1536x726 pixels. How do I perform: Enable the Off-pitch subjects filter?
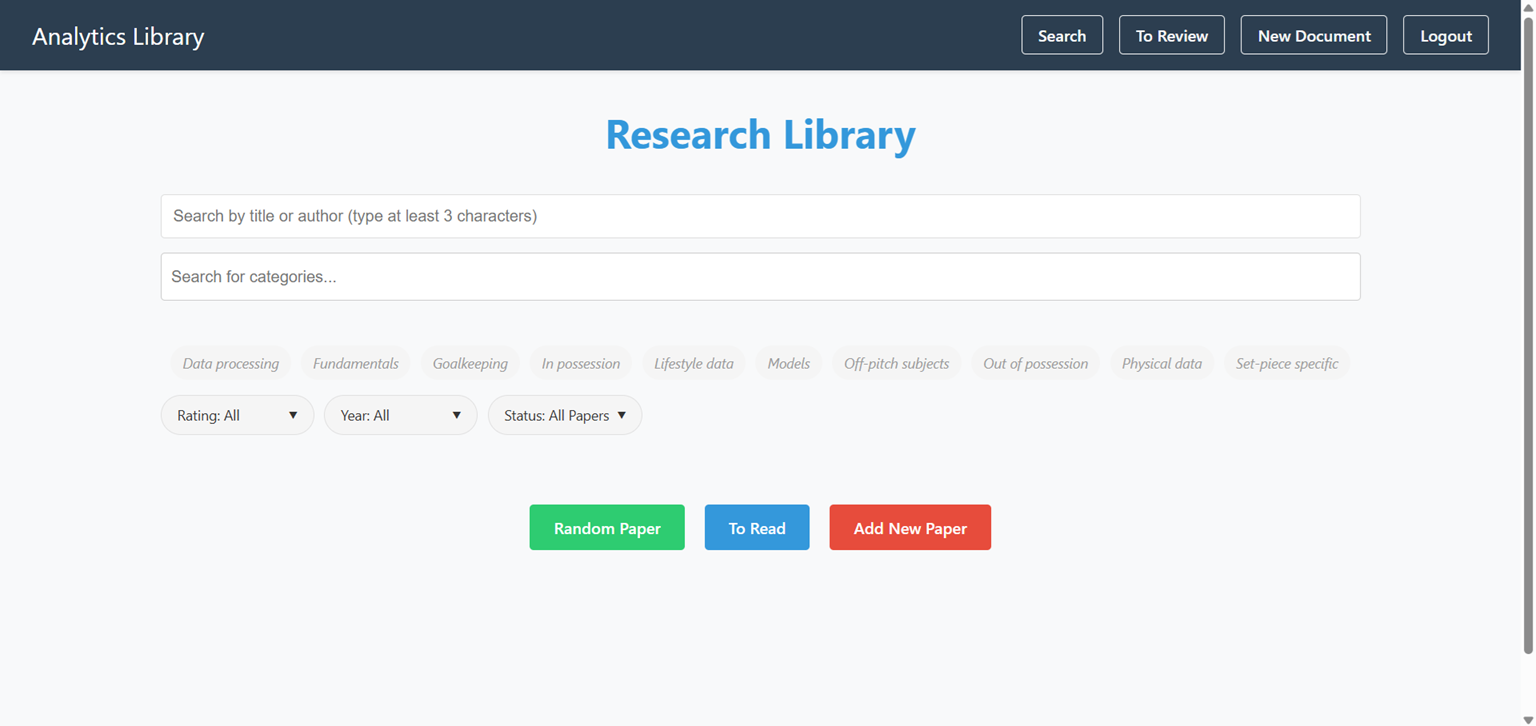896,363
